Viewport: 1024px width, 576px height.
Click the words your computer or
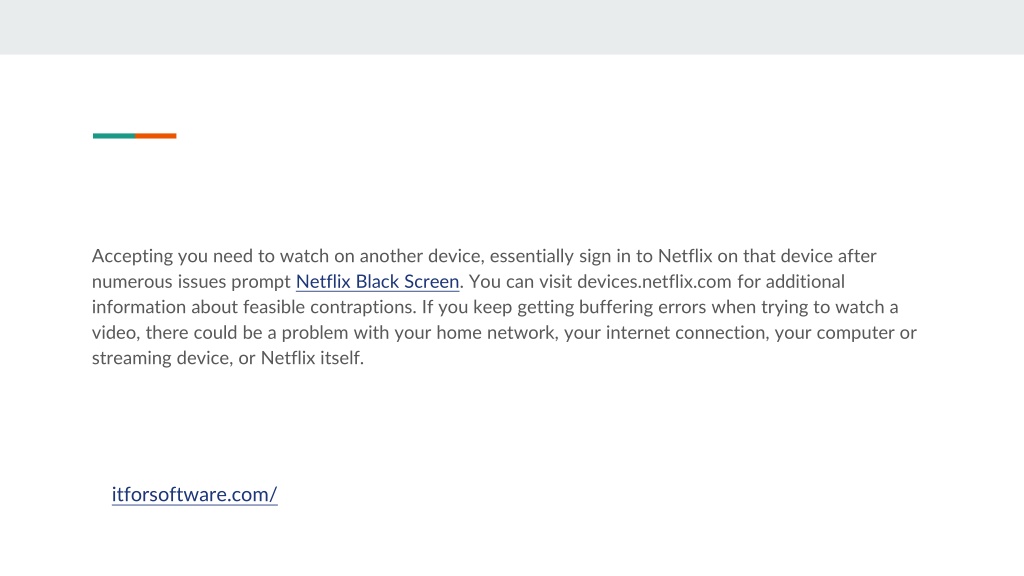click(x=846, y=332)
